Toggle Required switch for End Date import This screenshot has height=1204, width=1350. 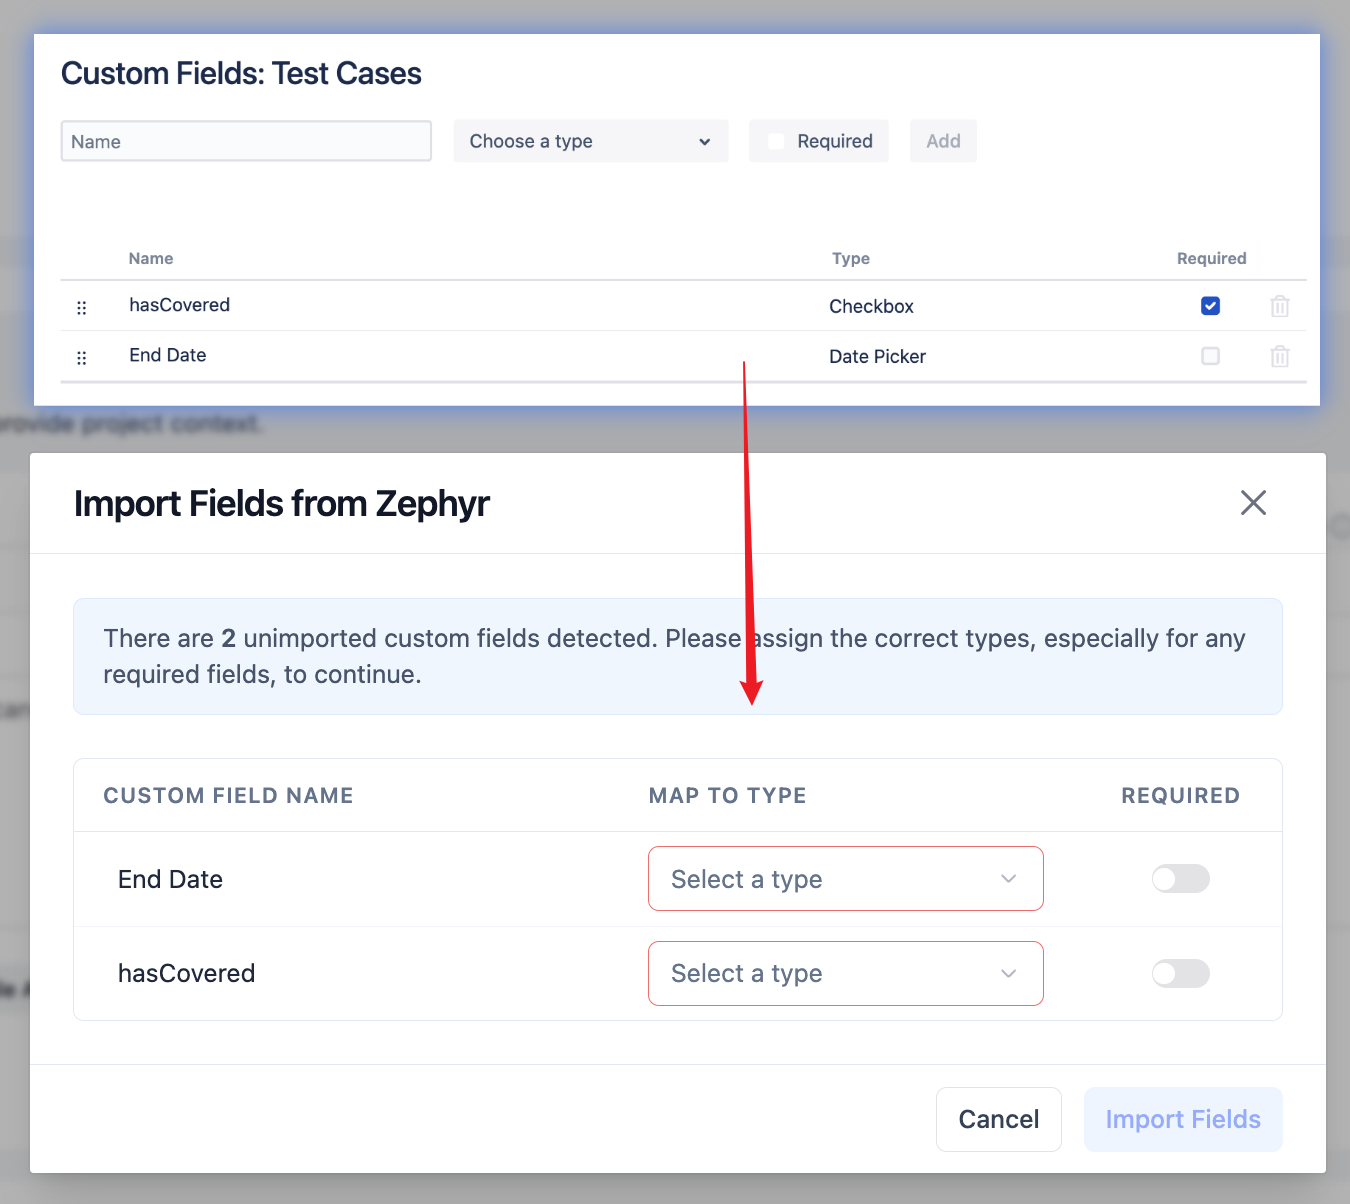tap(1180, 879)
